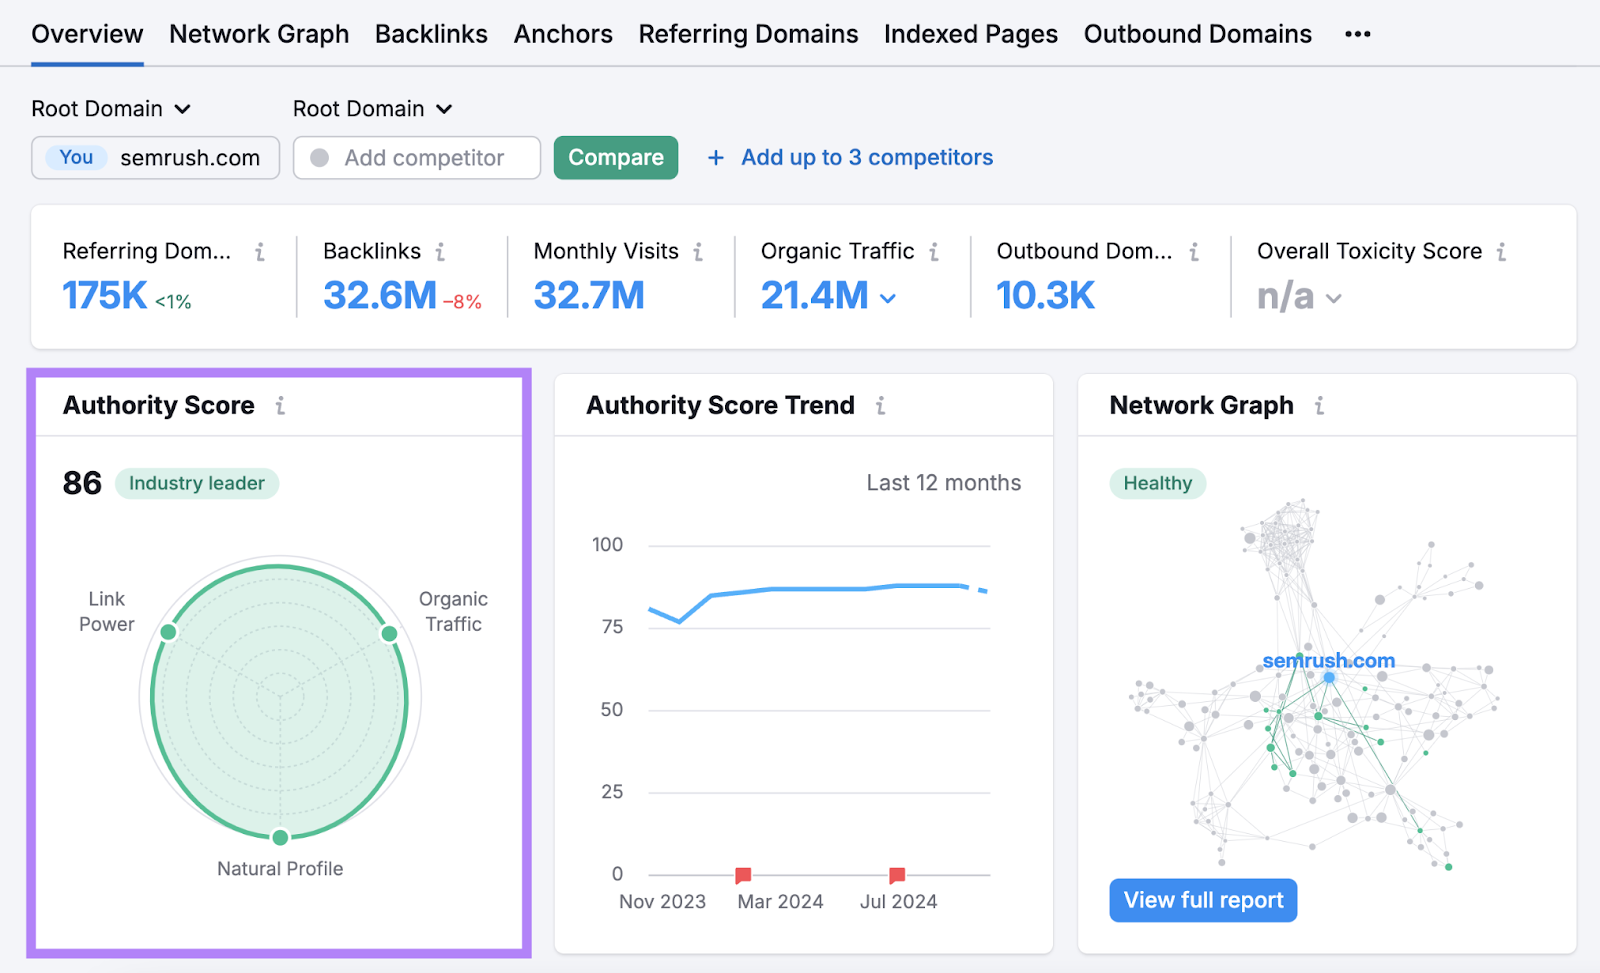Click info icon next to Overall Toxicity Score

pyautogui.click(x=1501, y=252)
